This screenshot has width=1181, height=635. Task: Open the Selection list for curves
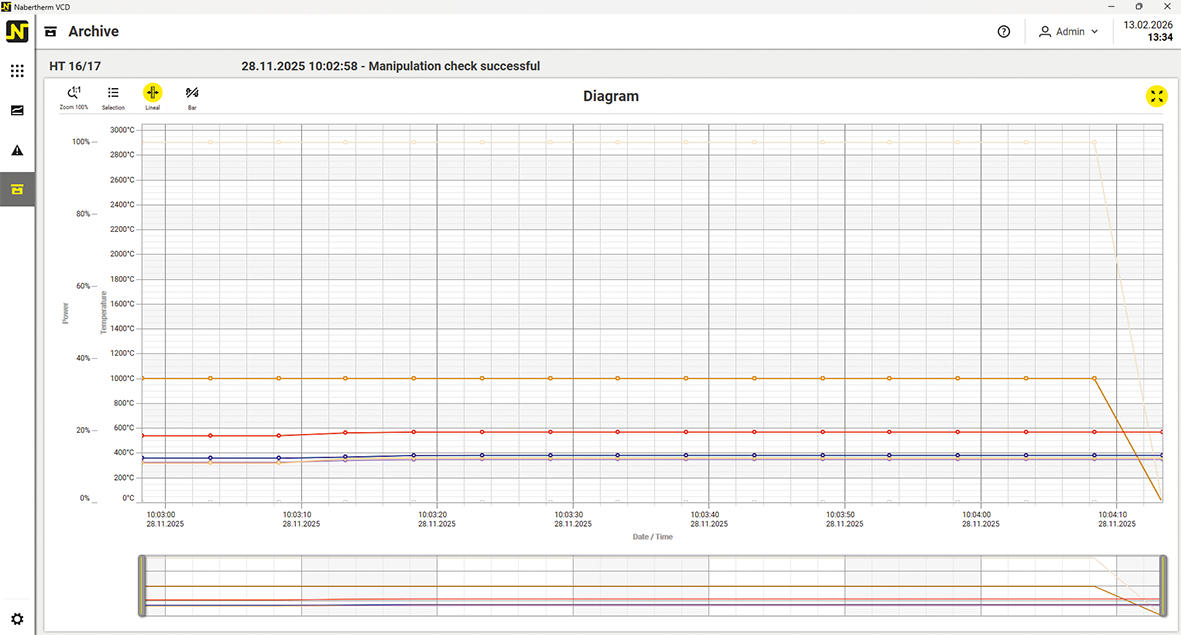coord(113,93)
